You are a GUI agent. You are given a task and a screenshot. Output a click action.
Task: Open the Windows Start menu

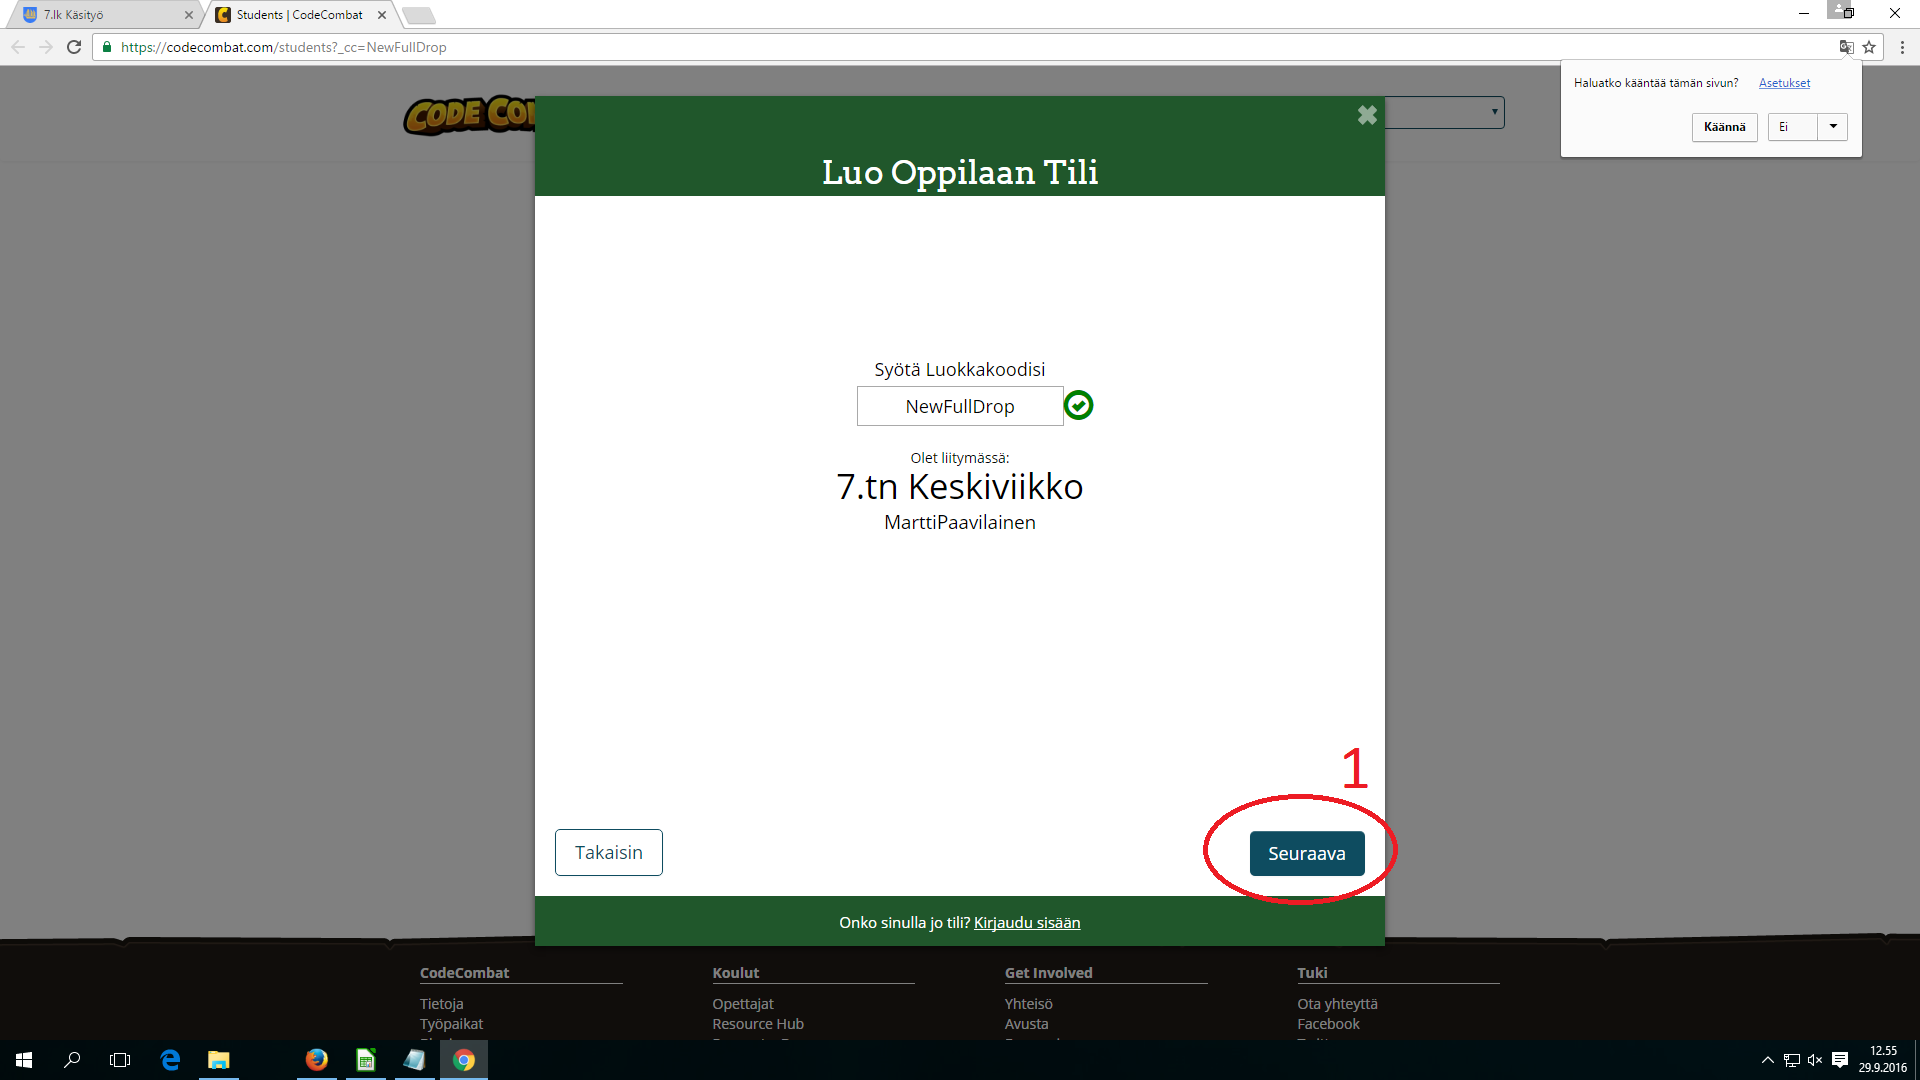click(24, 1060)
